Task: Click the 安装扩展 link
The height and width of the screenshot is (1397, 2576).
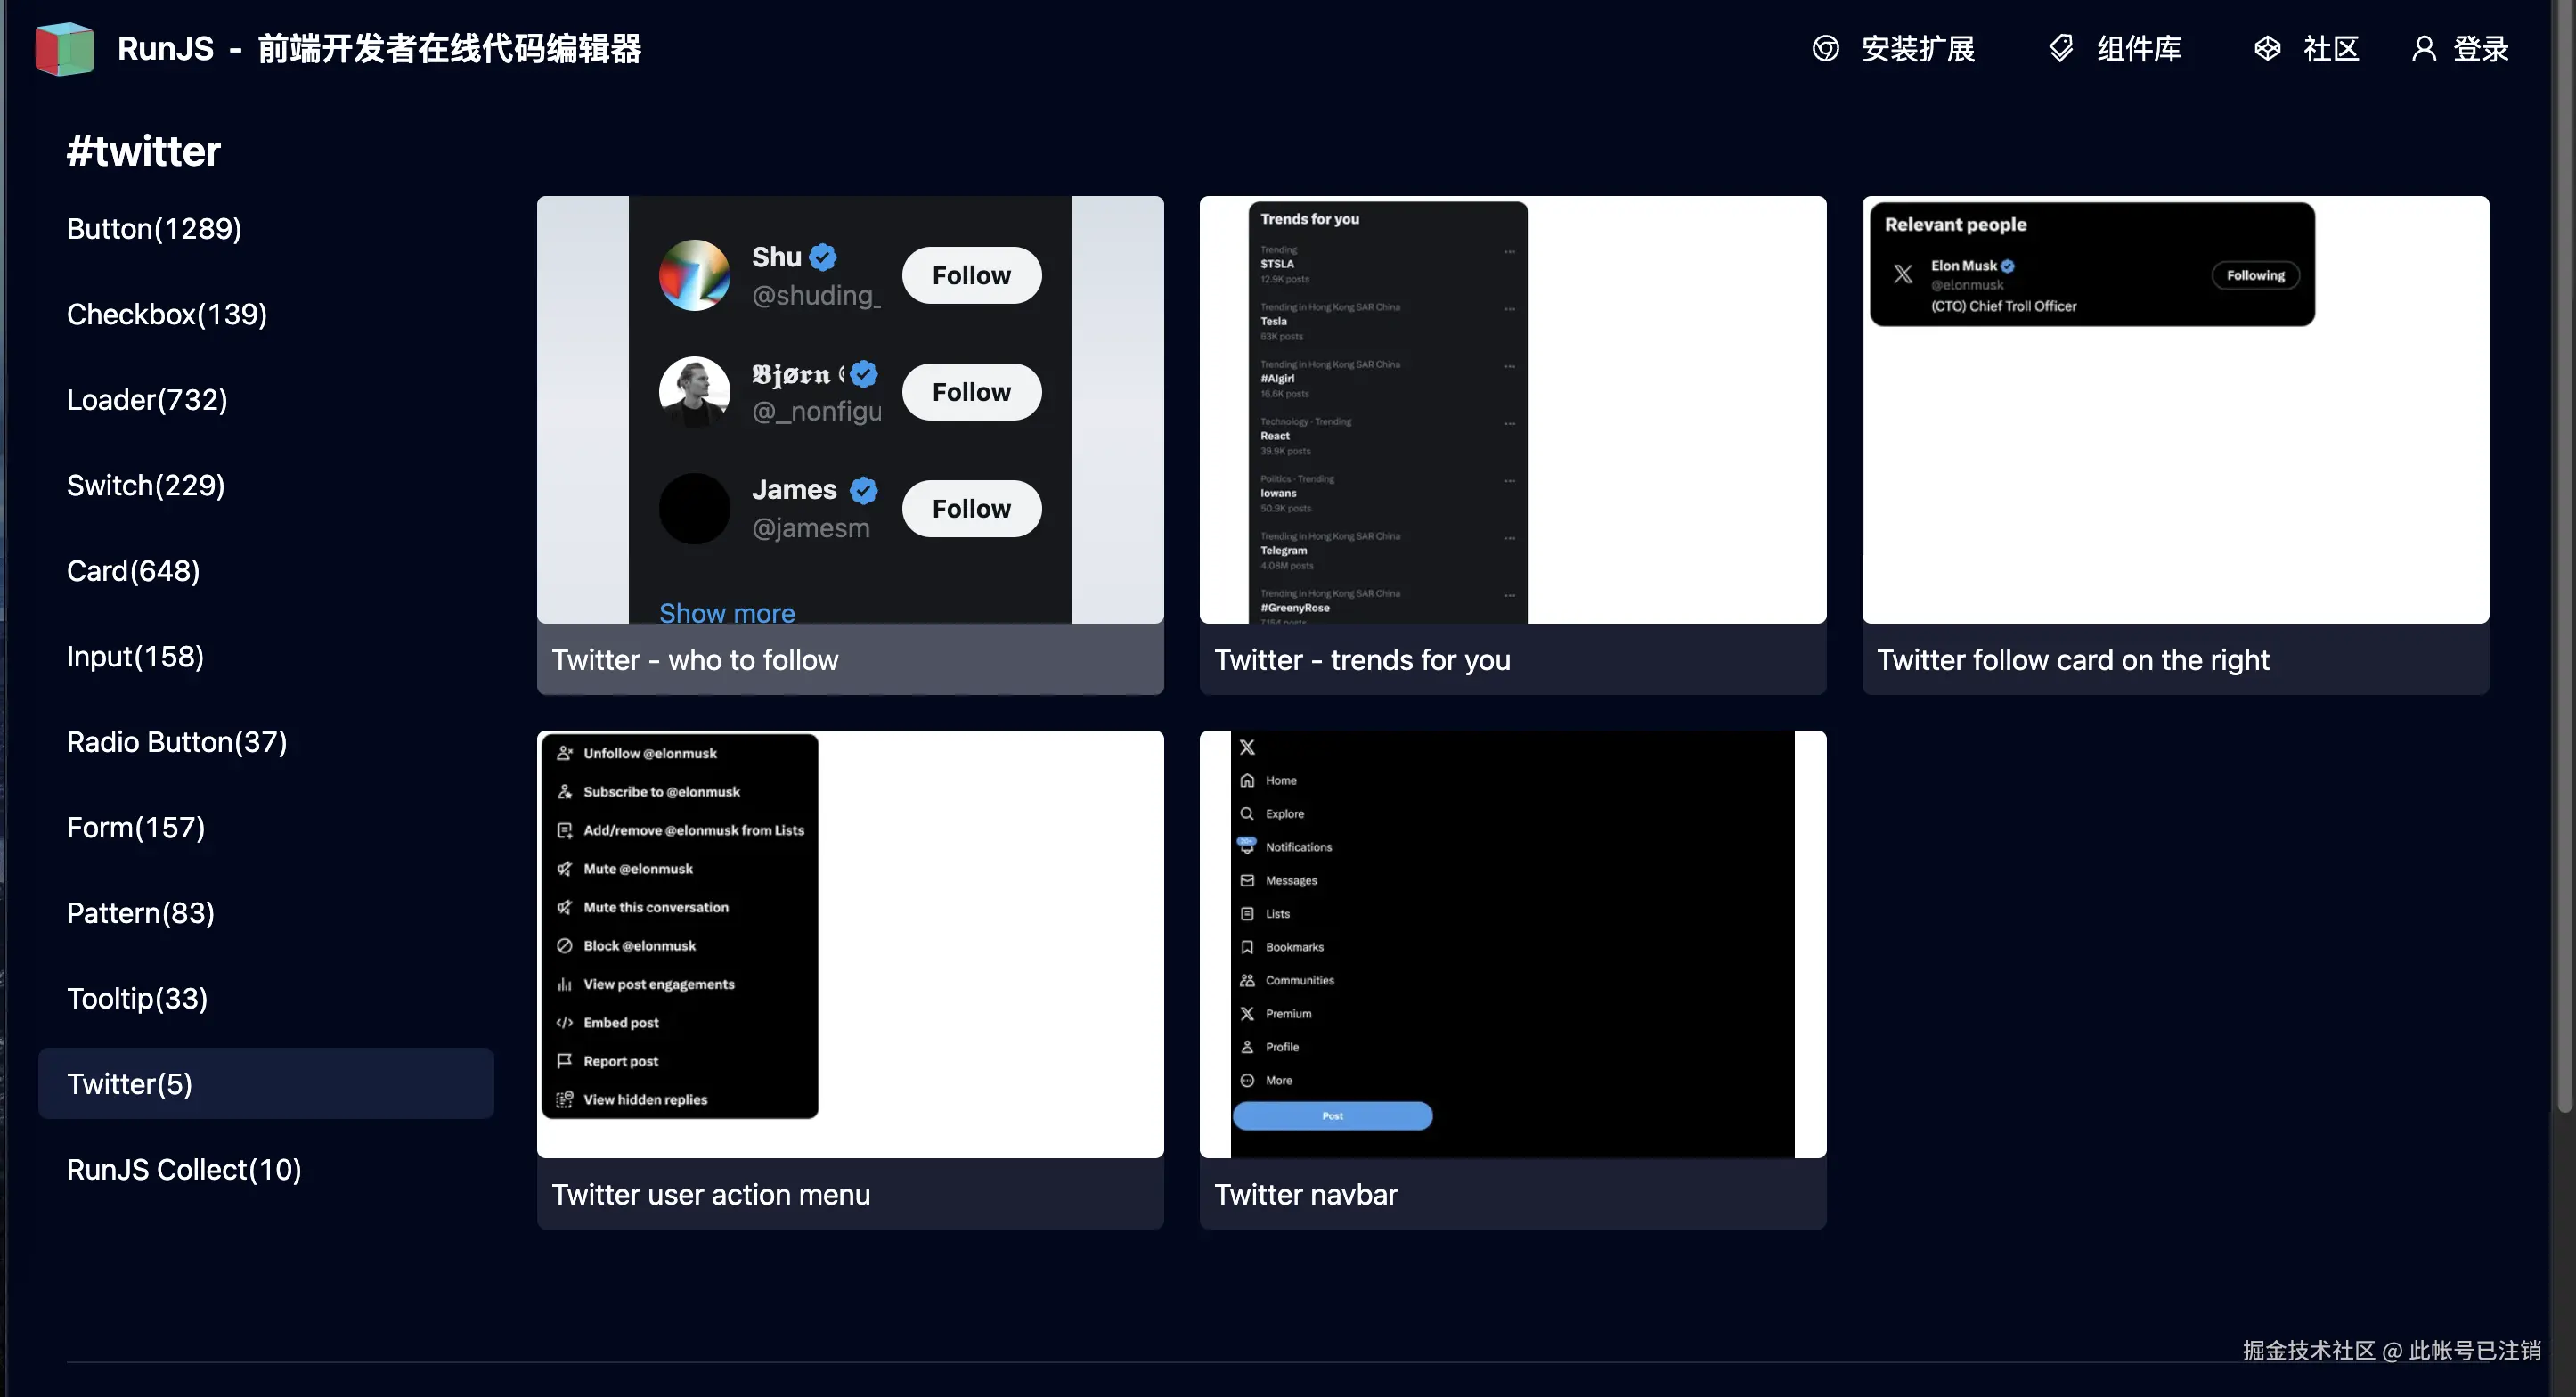Action: click(x=1918, y=48)
